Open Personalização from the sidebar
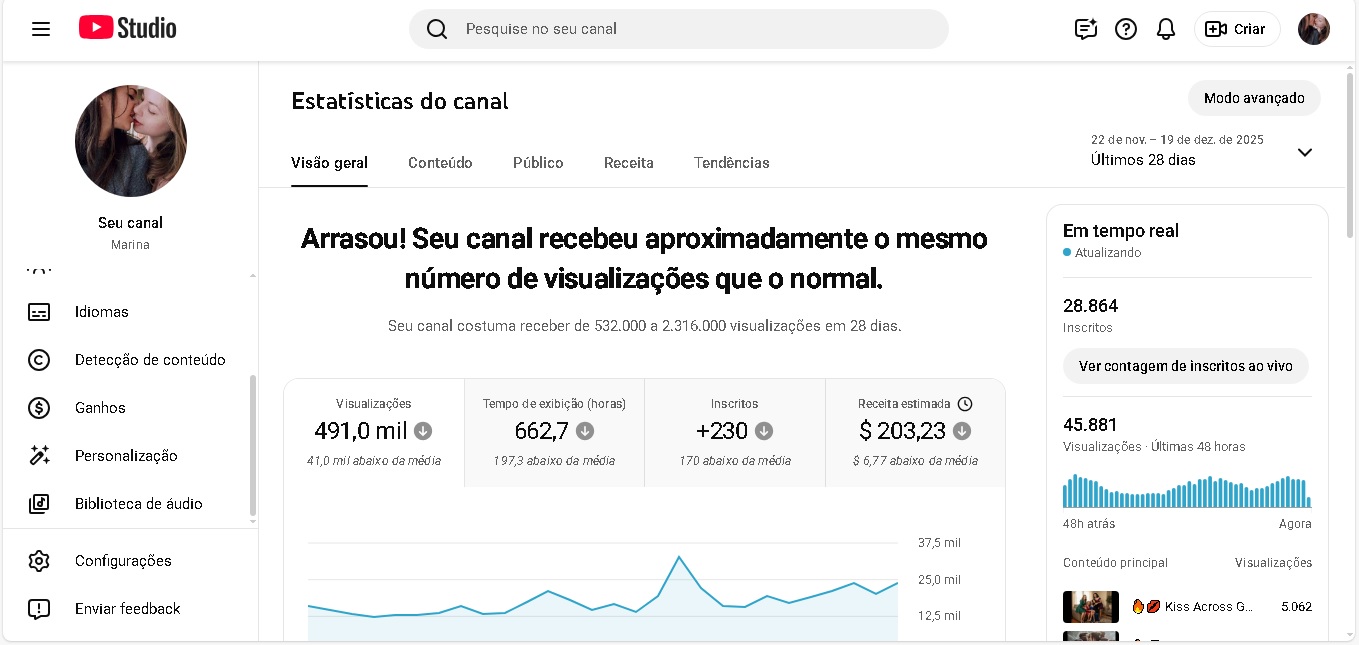Image resolution: width=1359 pixels, height=645 pixels. pos(126,456)
